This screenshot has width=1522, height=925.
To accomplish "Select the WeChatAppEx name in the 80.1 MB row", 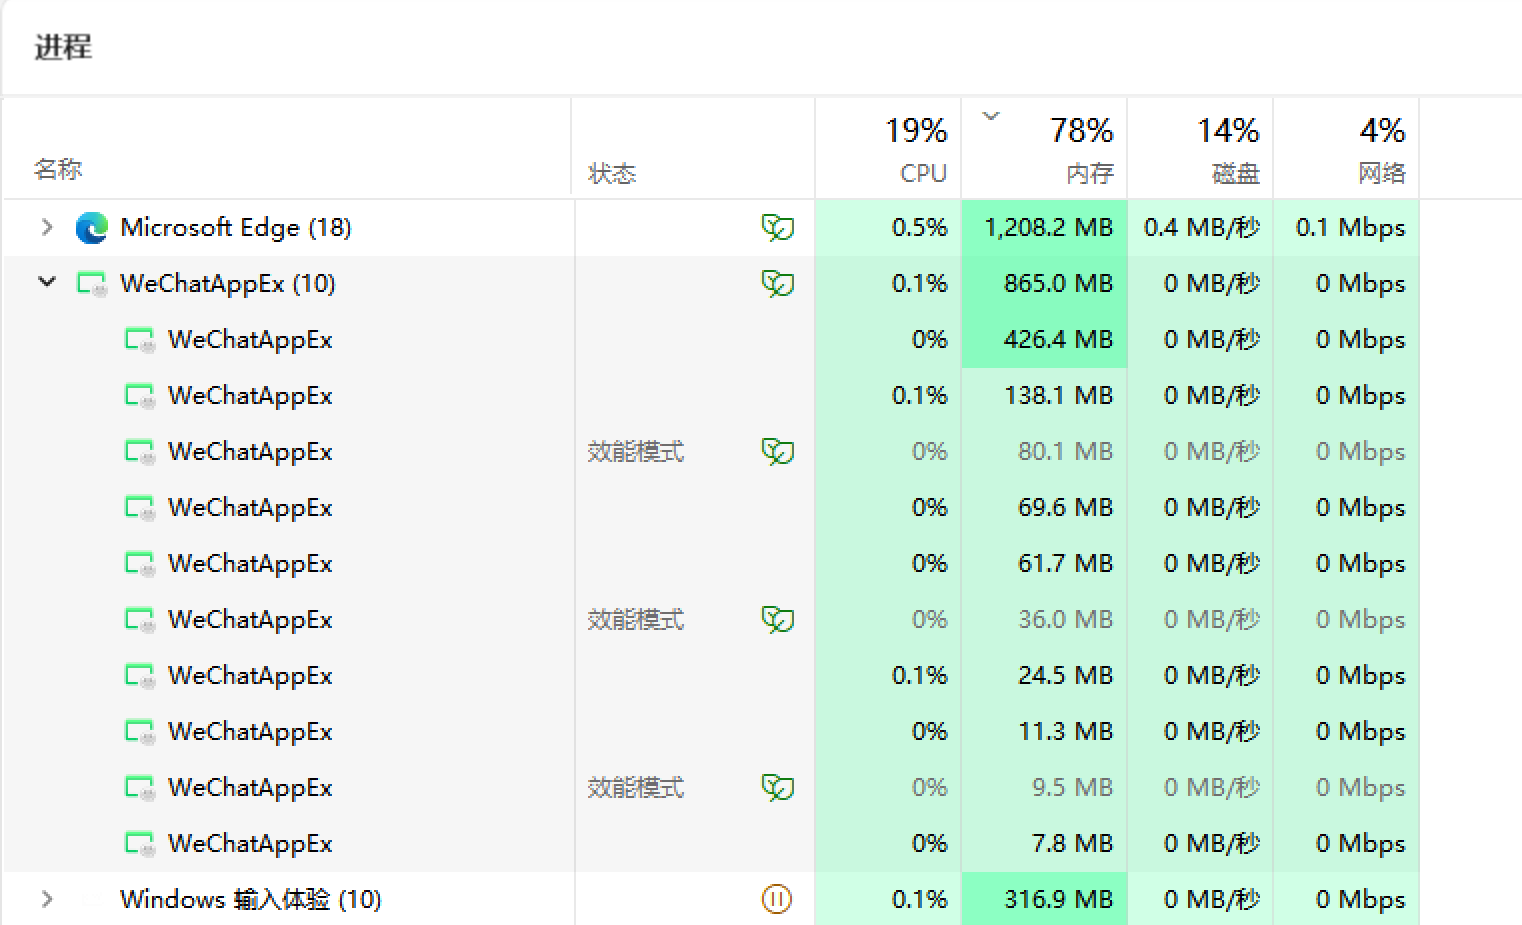I will click(250, 452).
